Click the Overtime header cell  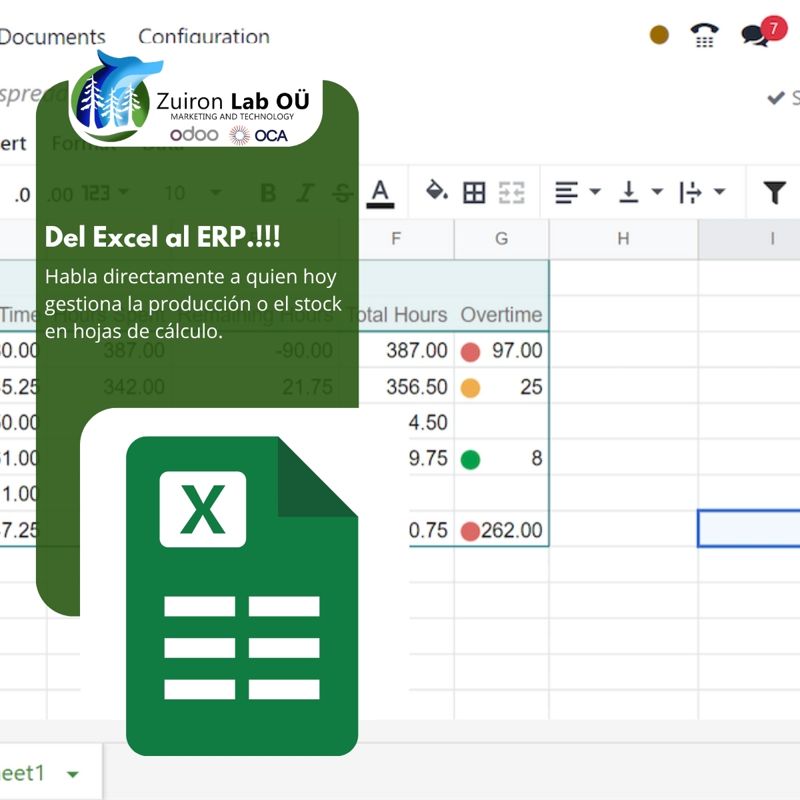tap(502, 314)
